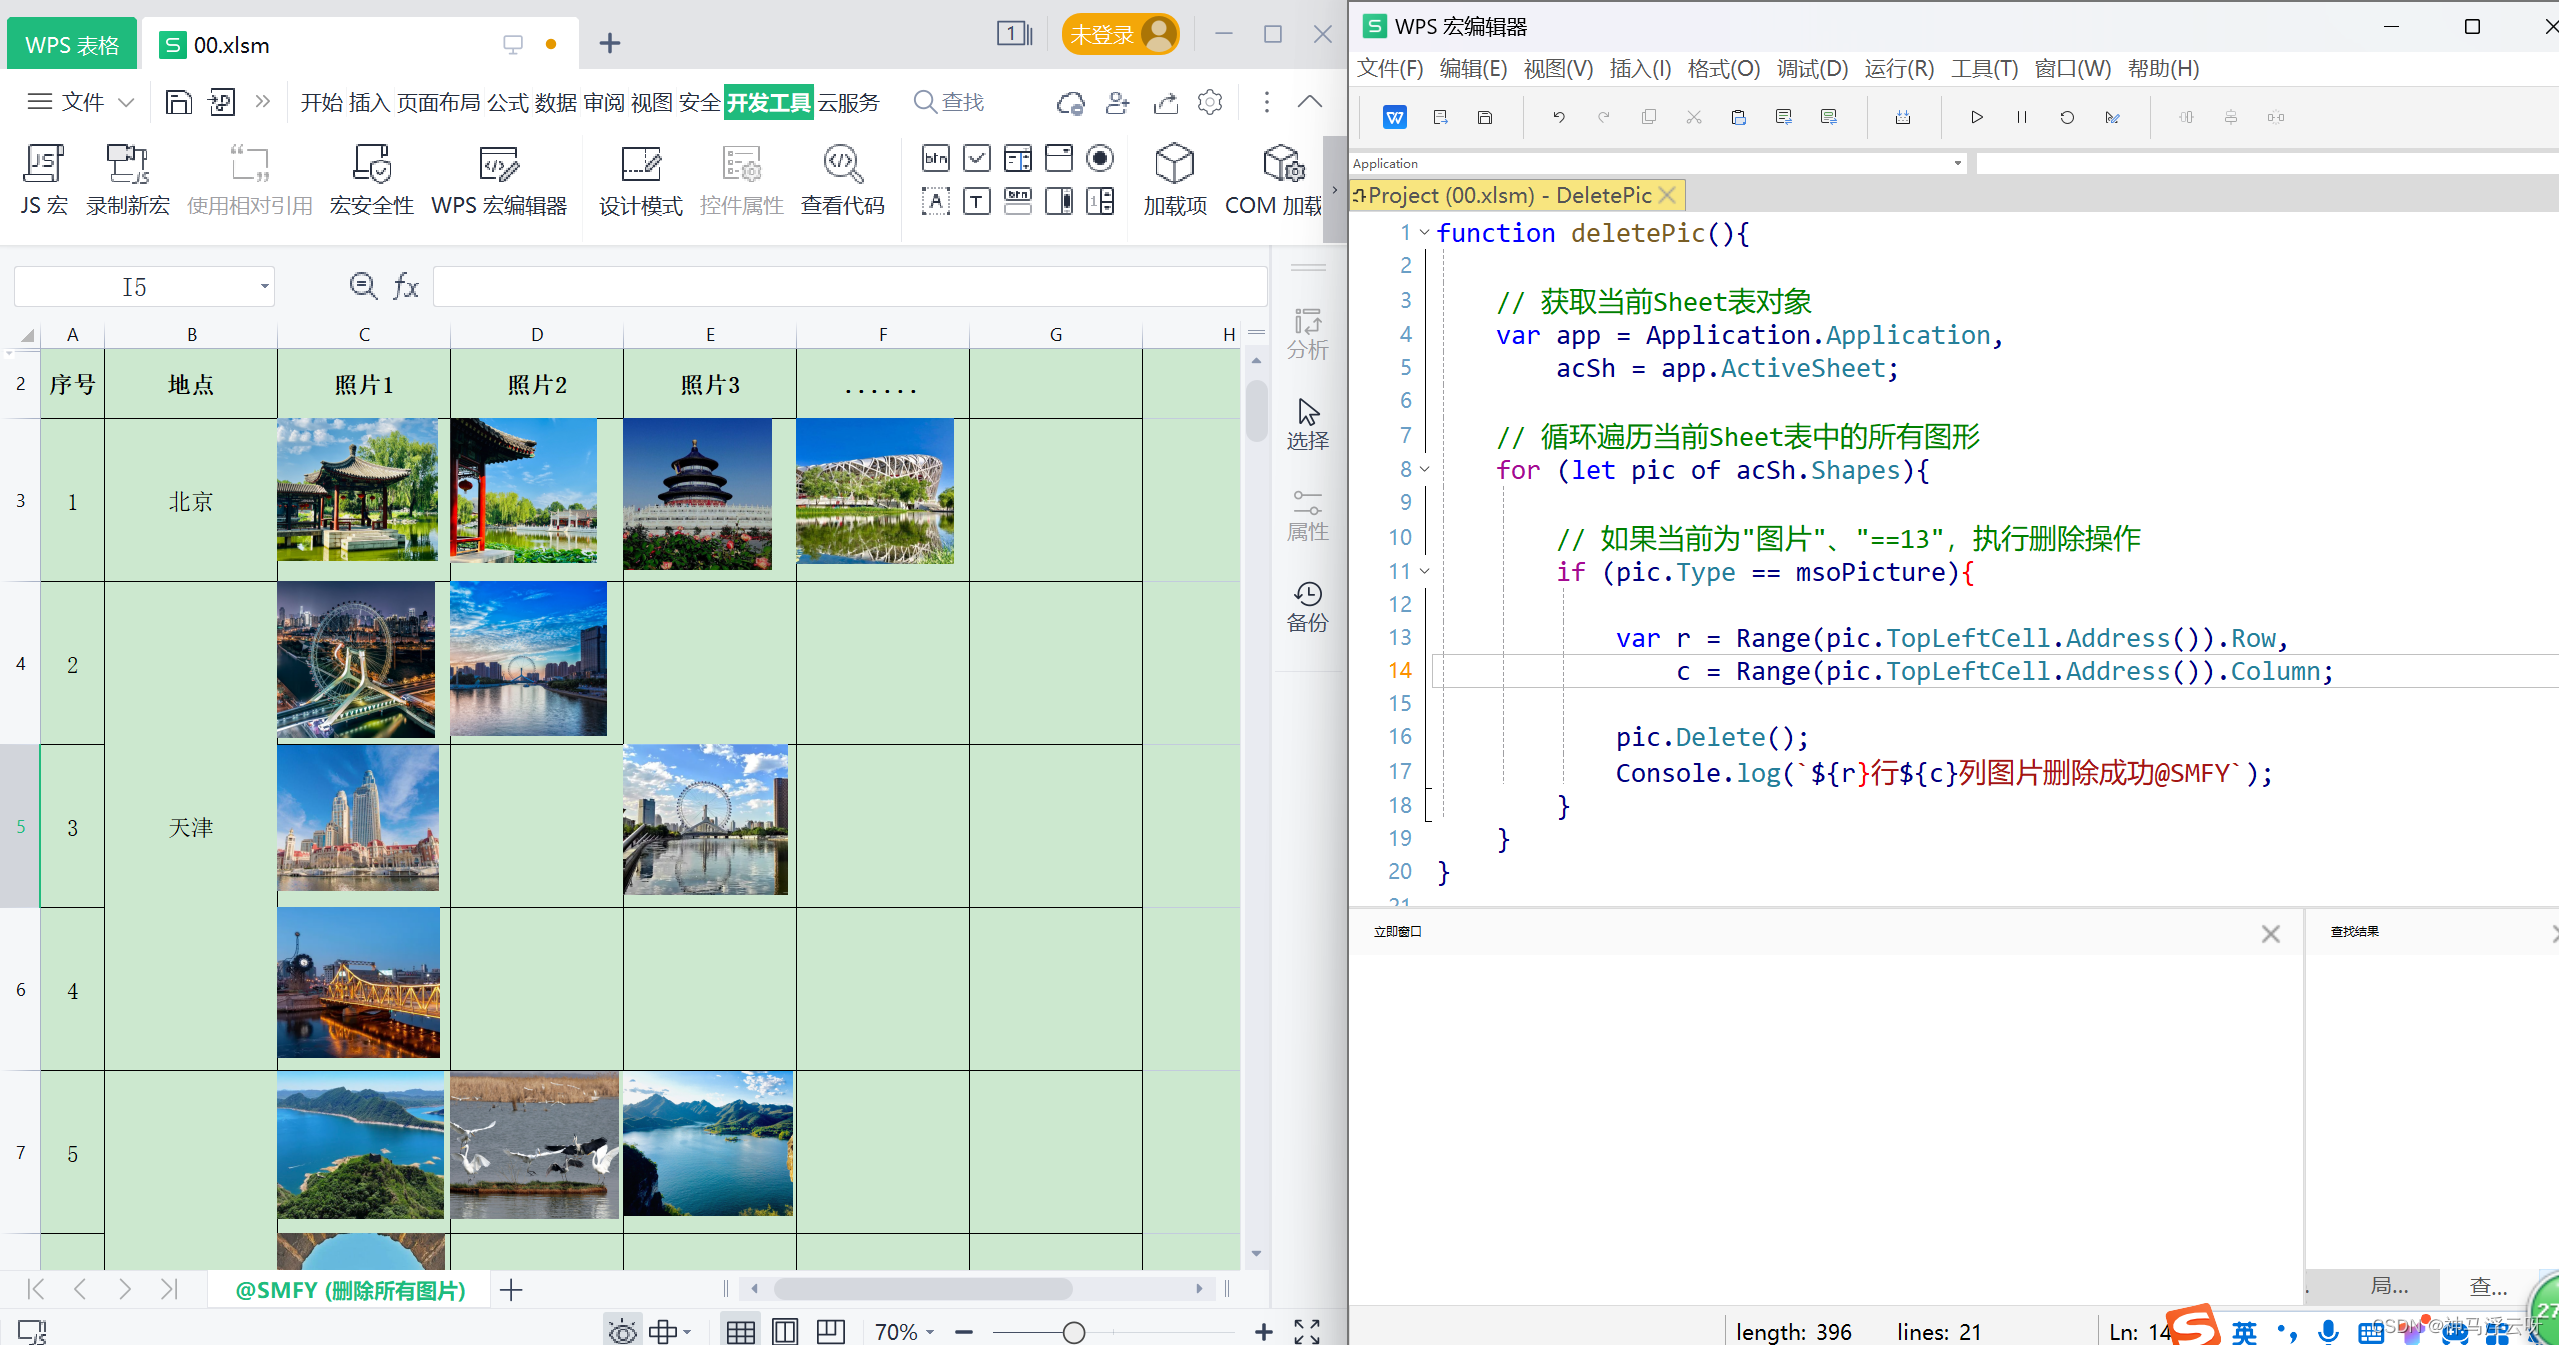Click the undo icon in macro editor toolbar
The width and height of the screenshot is (2559, 1345).
tap(1558, 117)
